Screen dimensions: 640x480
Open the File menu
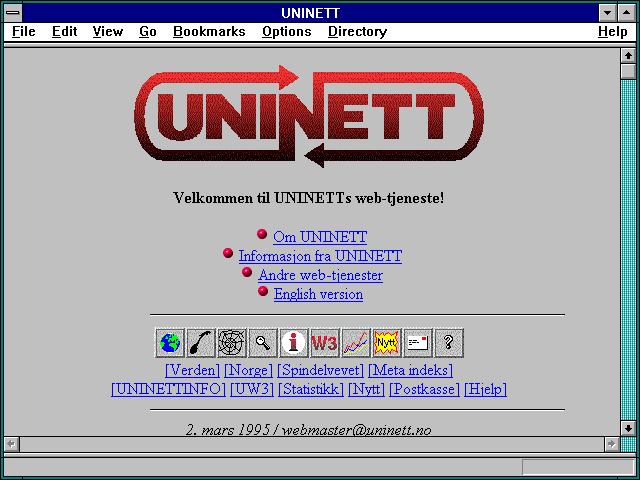(x=24, y=31)
